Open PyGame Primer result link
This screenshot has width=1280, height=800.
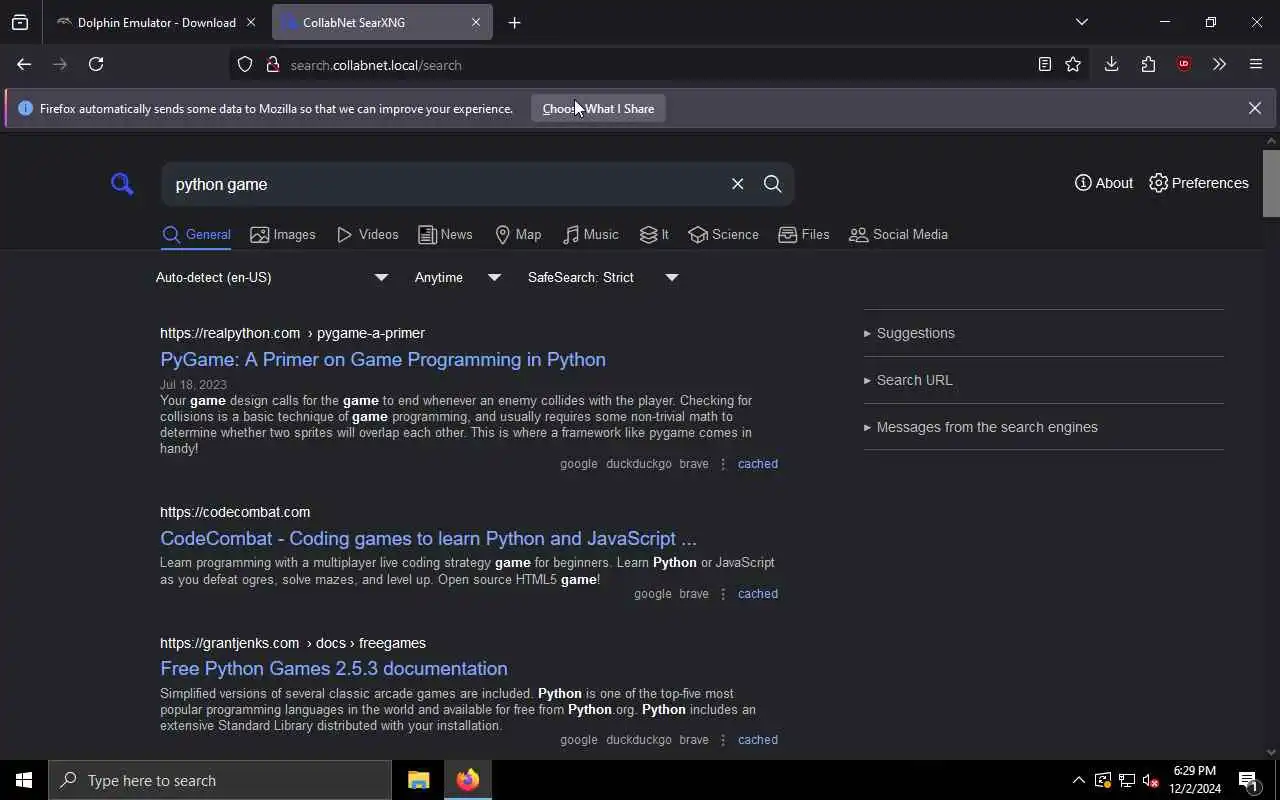[383, 359]
